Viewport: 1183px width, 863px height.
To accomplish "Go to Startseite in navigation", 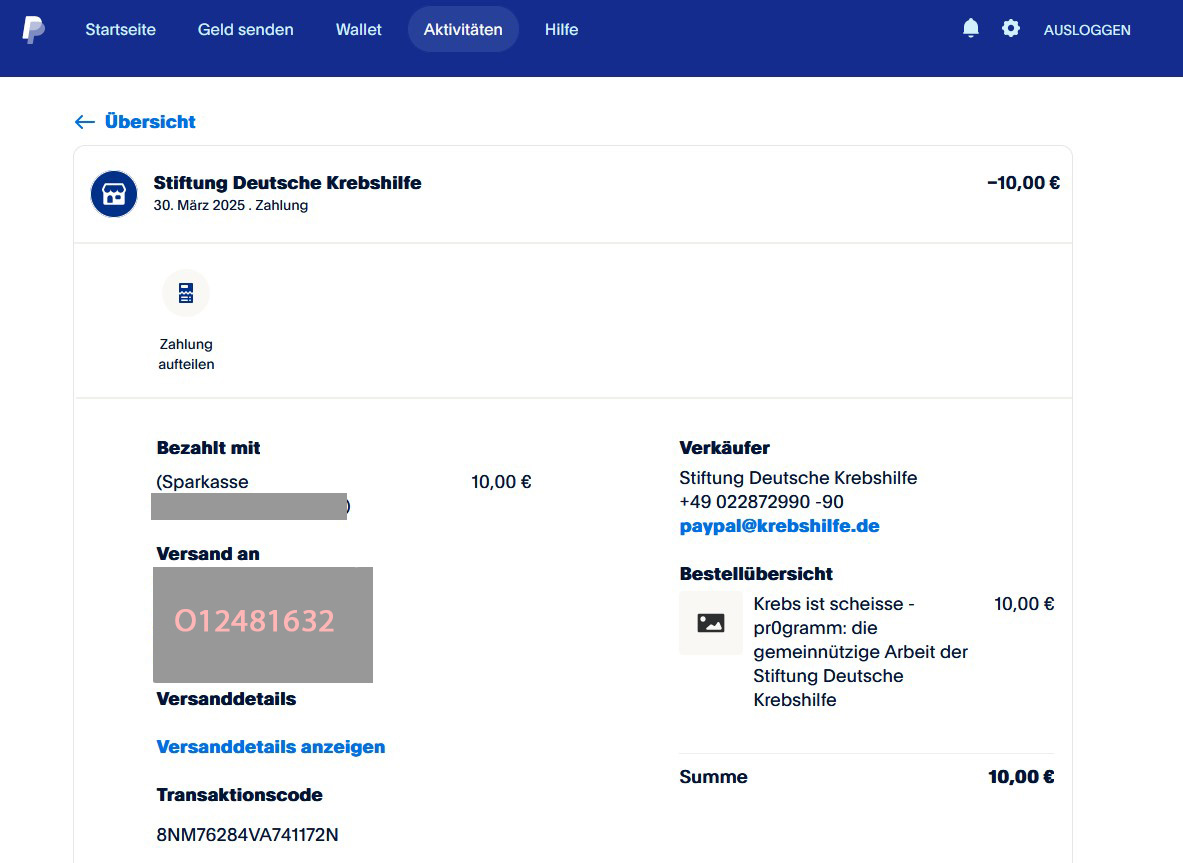I will click(x=120, y=30).
